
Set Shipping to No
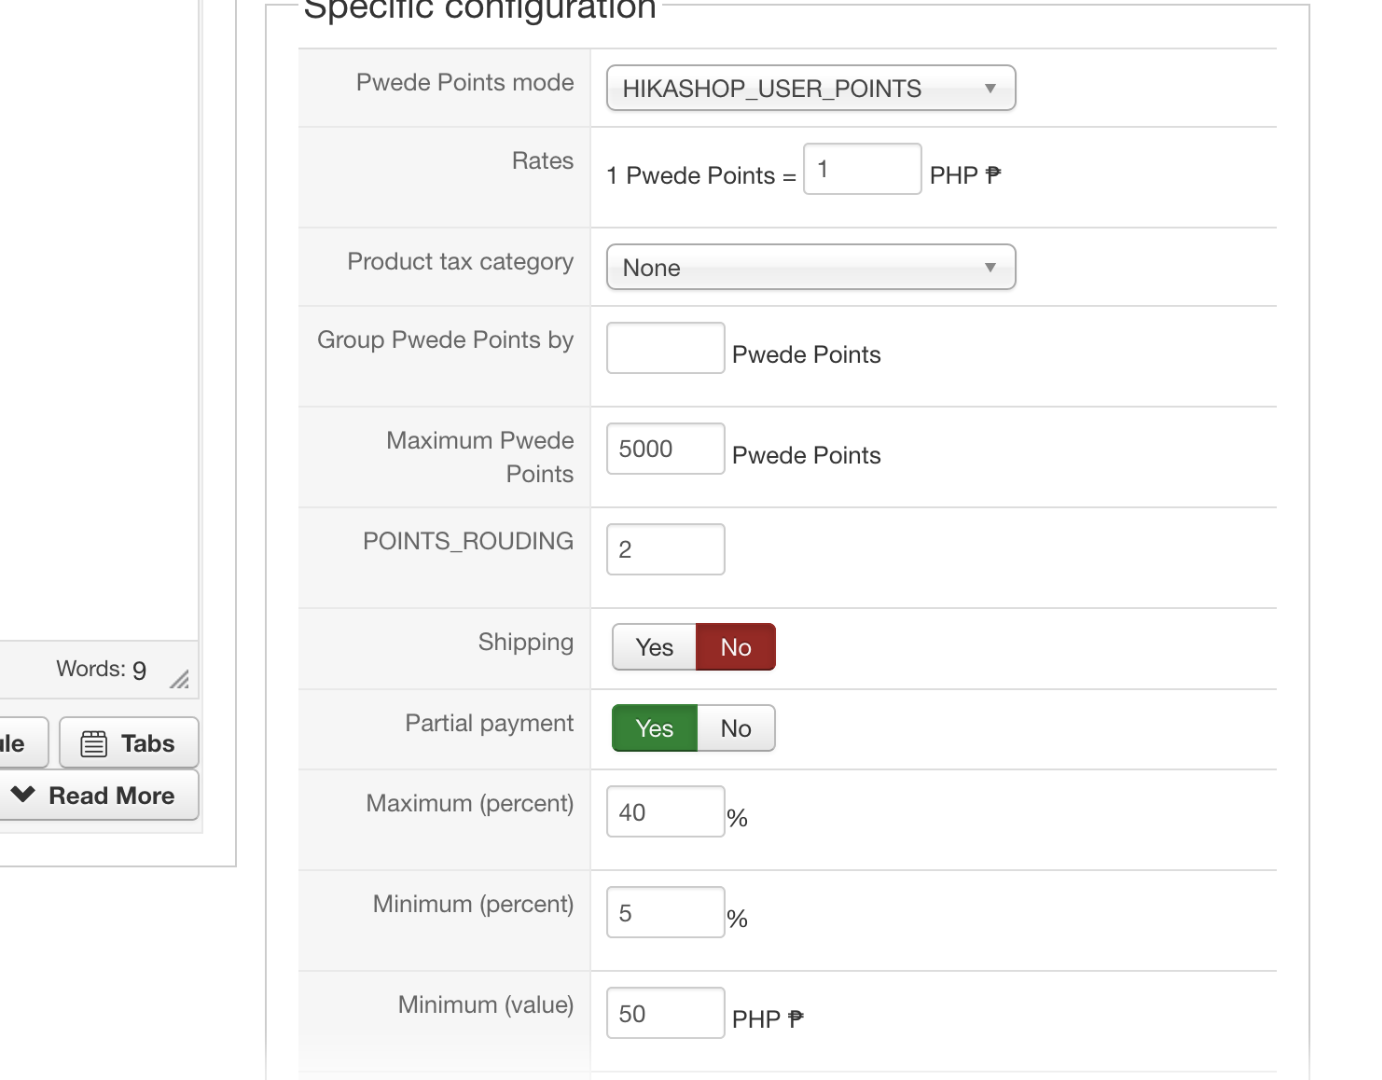(x=736, y=647)
